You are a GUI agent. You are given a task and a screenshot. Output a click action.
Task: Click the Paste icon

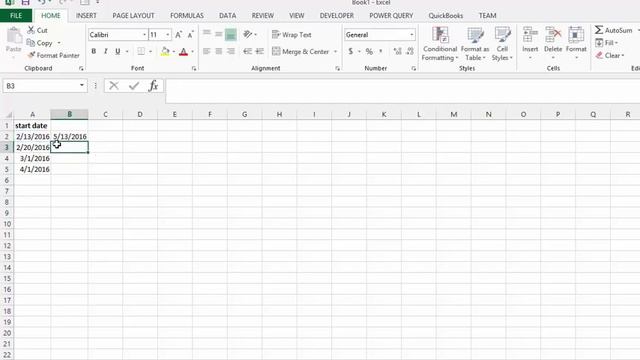pyautogui.click(x=13, y=37)
